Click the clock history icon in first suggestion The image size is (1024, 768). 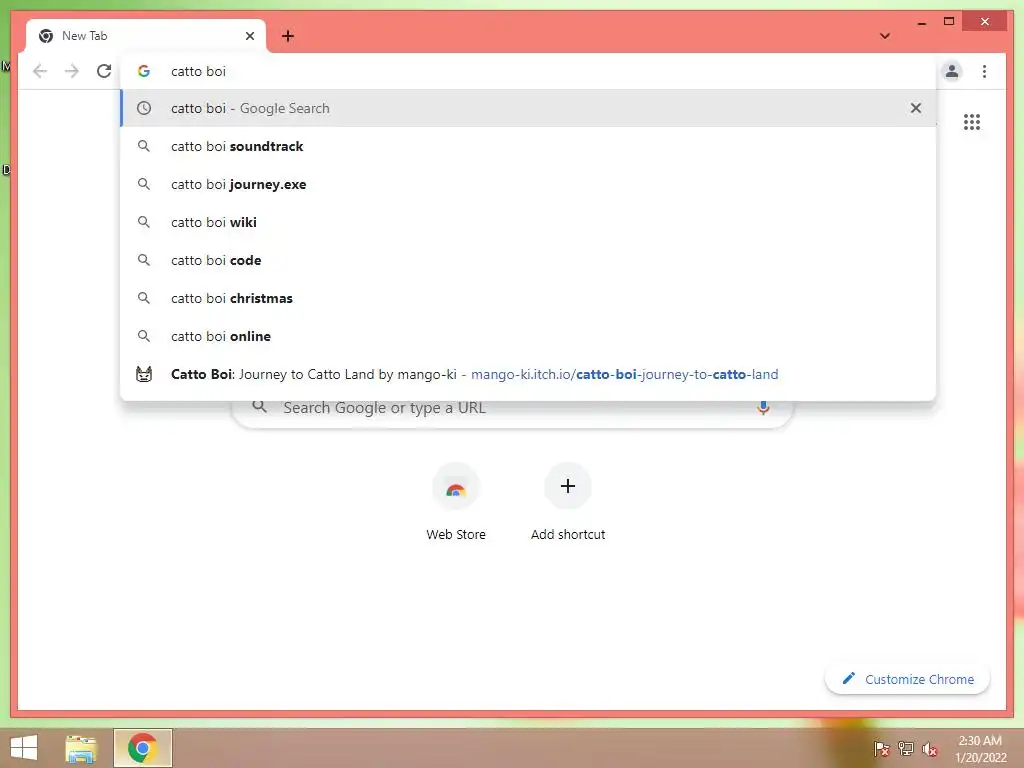pyautogui.click(x=144, y=108)
